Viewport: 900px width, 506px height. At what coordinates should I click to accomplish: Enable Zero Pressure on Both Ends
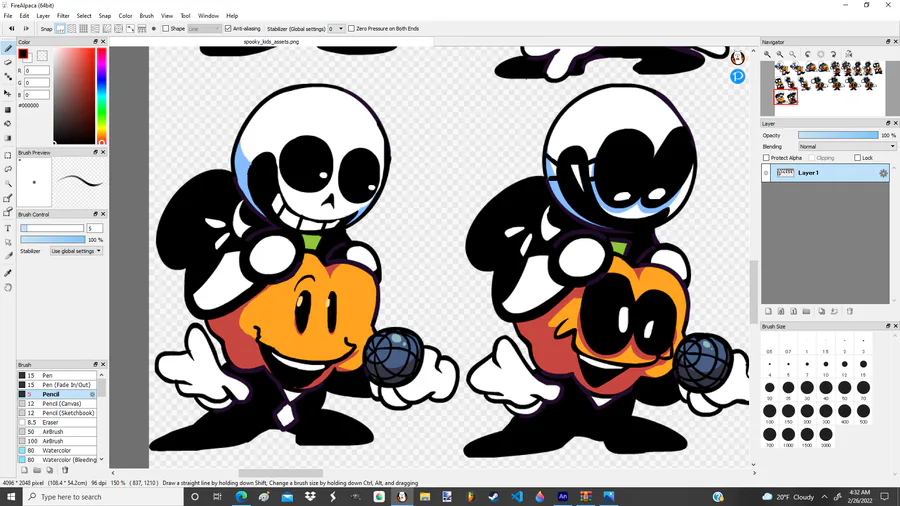(x=351, y=29)
